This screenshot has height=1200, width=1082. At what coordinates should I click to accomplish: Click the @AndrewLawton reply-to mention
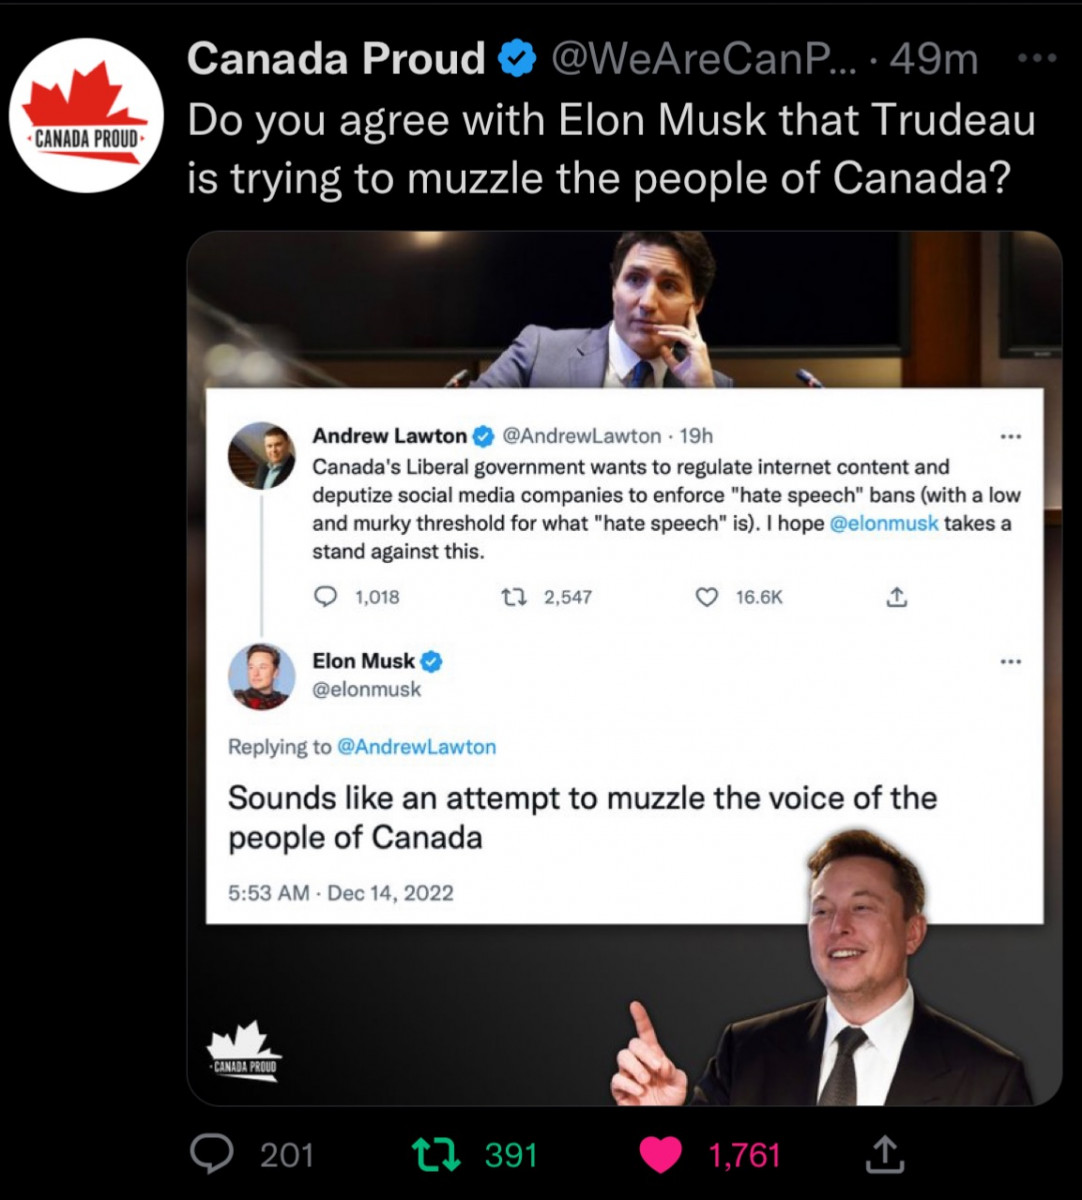point(416,747)
